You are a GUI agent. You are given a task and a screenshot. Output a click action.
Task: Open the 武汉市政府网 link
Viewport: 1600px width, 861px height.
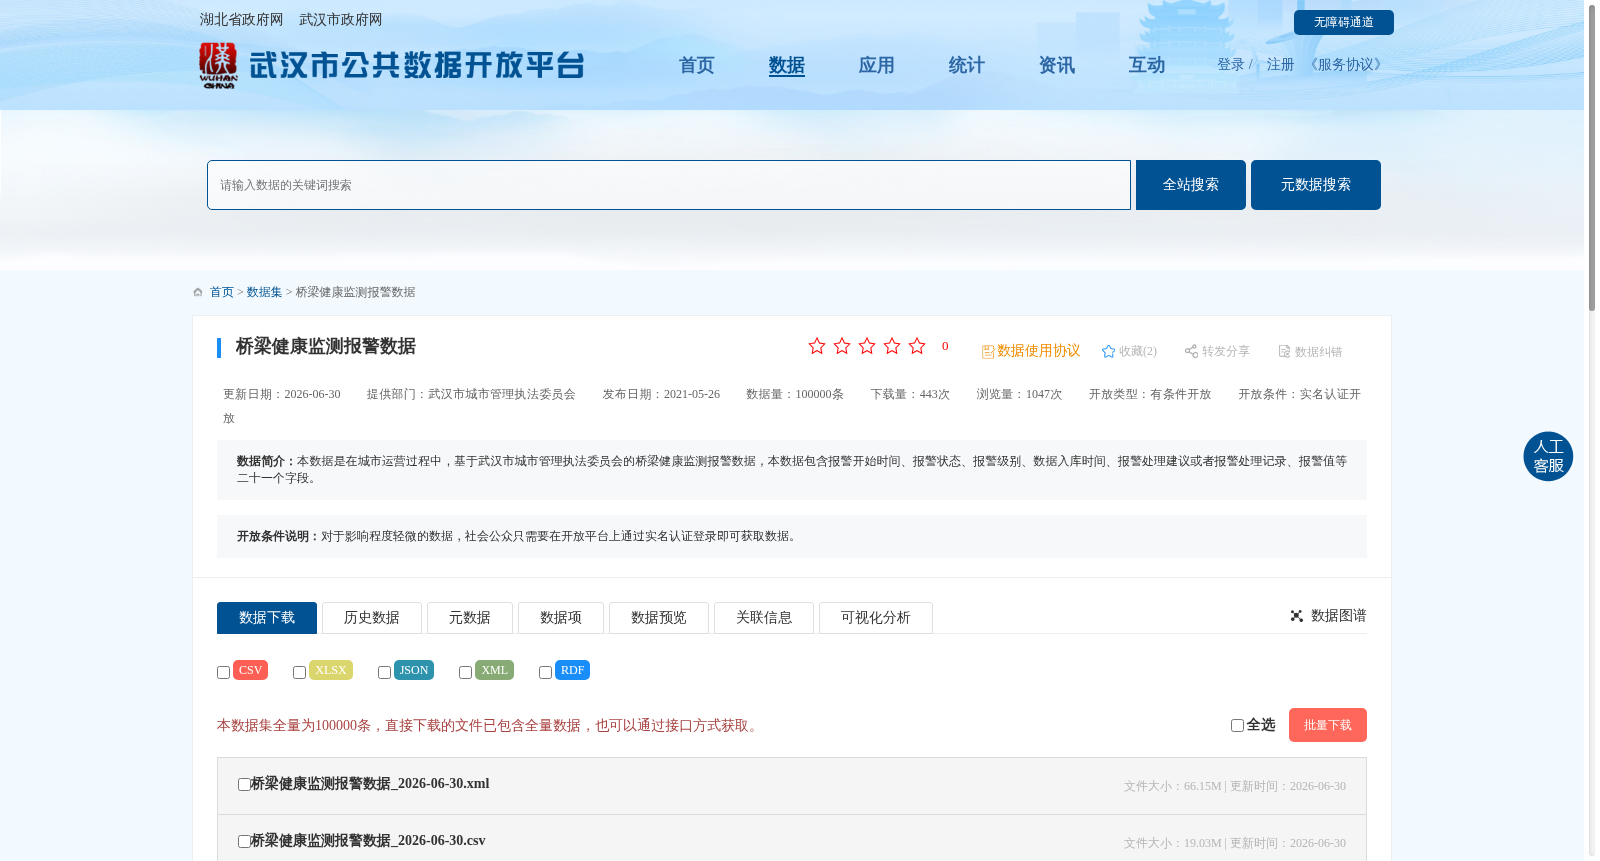click(340, 20)
